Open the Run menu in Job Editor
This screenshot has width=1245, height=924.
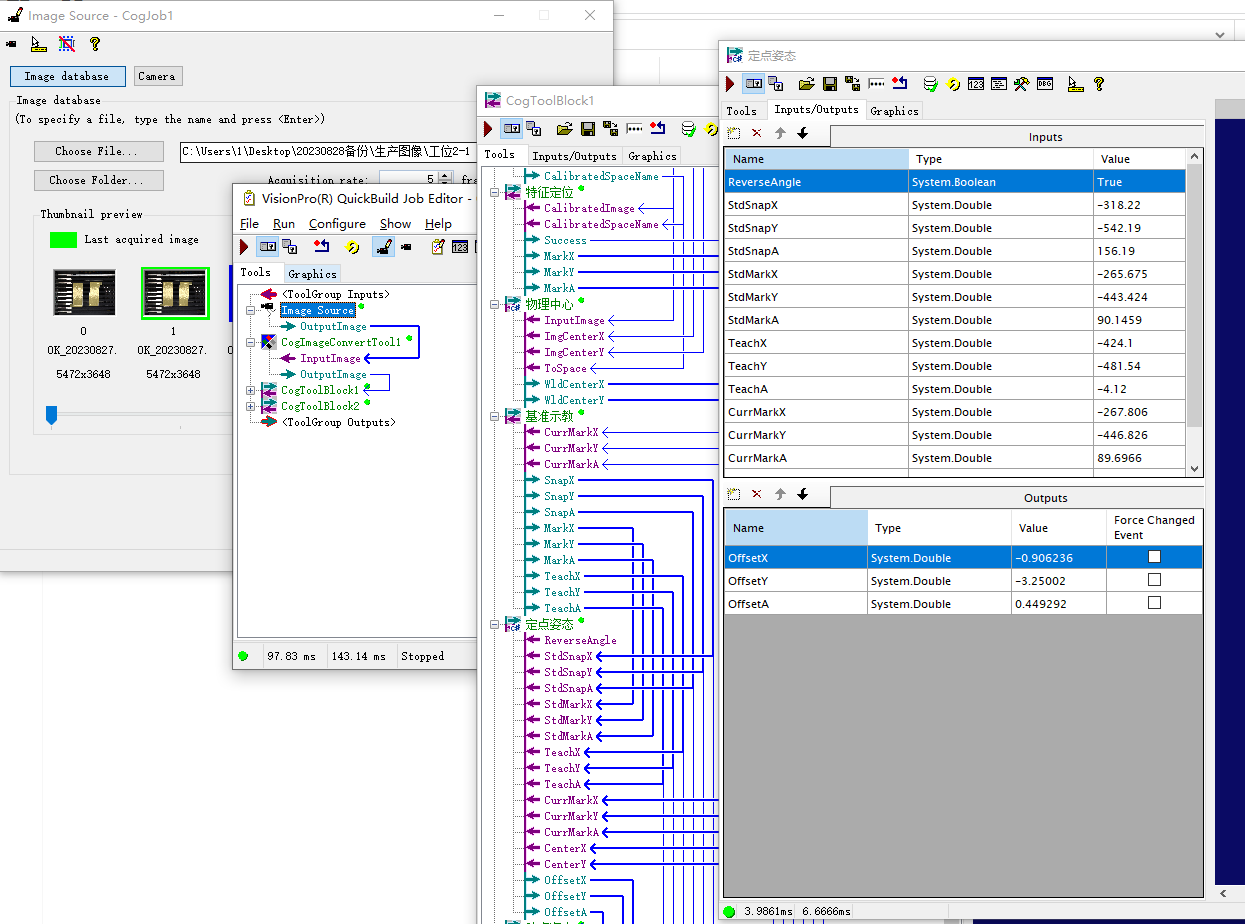pos(284,224)
